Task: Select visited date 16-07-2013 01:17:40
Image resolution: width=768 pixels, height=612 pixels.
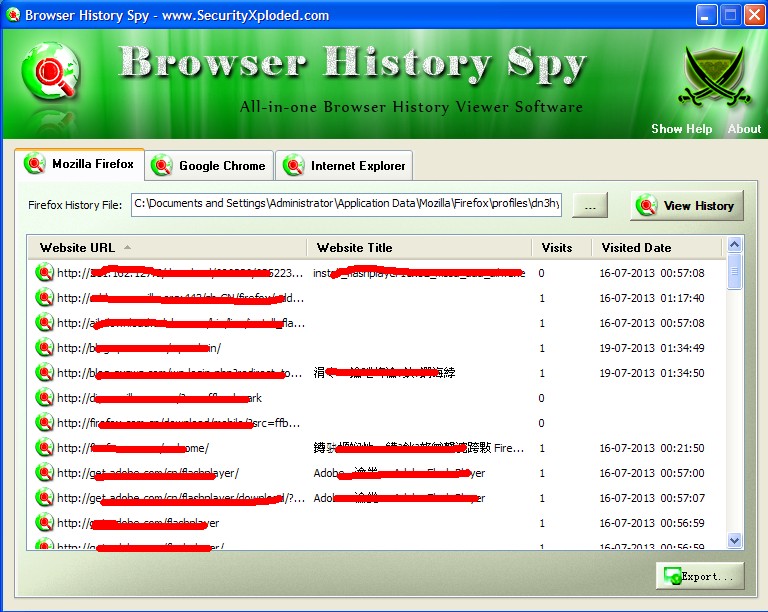Action: click(x=652, y=298)
